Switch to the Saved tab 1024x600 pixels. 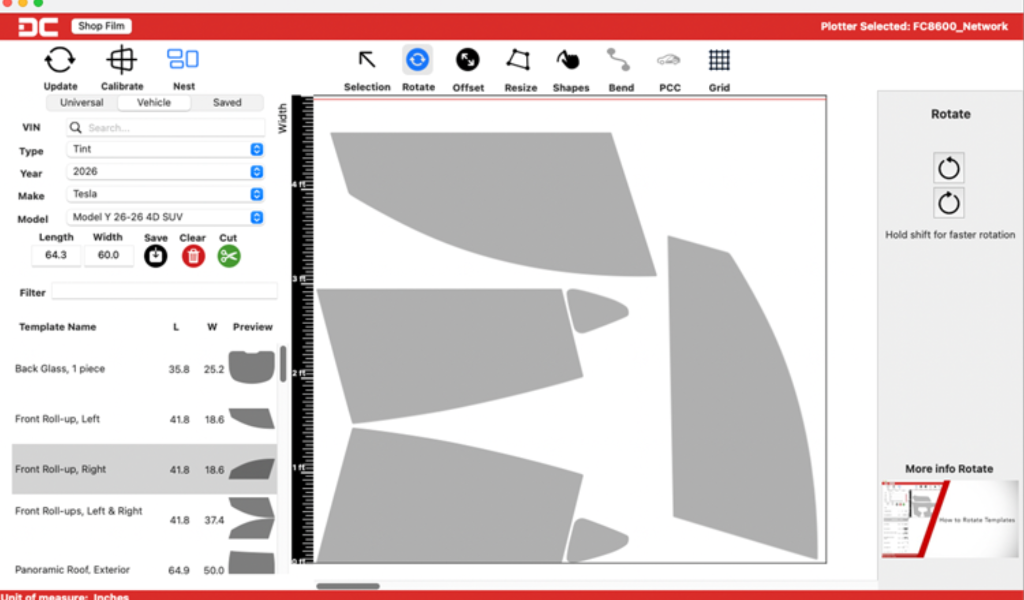227,103
